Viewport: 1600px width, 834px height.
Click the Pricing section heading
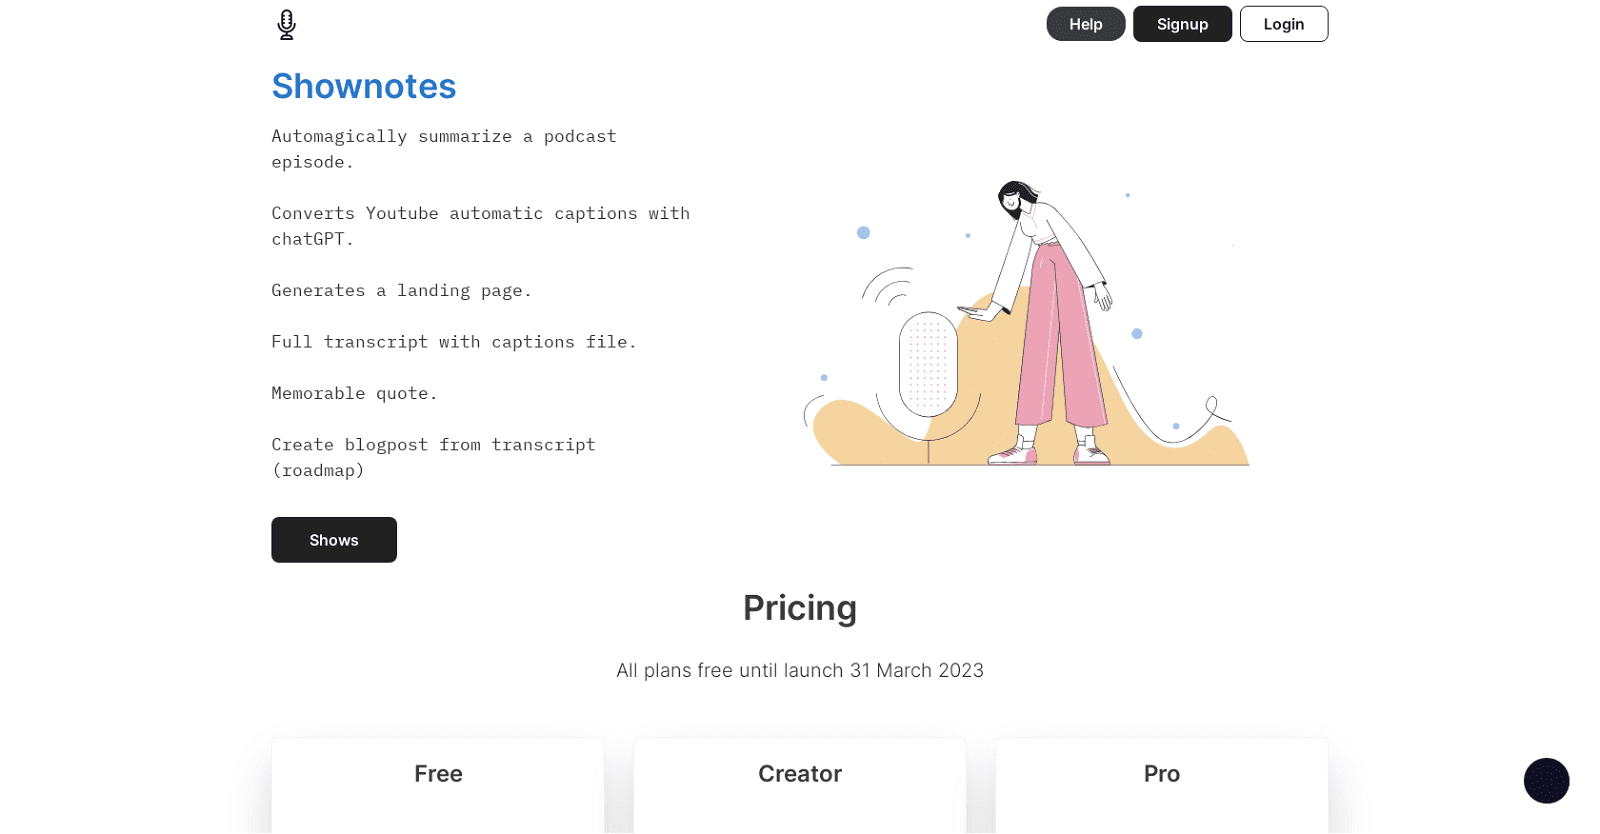tap(799, 608)
